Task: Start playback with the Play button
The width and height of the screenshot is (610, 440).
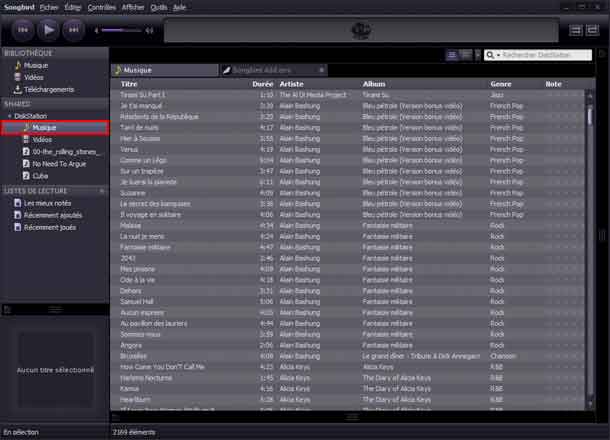Action: 48,30
